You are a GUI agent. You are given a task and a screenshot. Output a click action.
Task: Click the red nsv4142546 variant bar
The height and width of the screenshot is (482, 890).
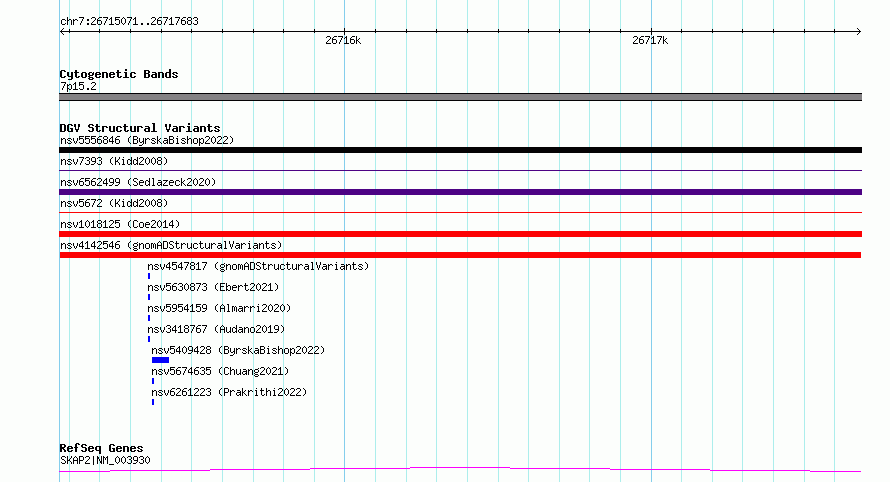point(460,255)
